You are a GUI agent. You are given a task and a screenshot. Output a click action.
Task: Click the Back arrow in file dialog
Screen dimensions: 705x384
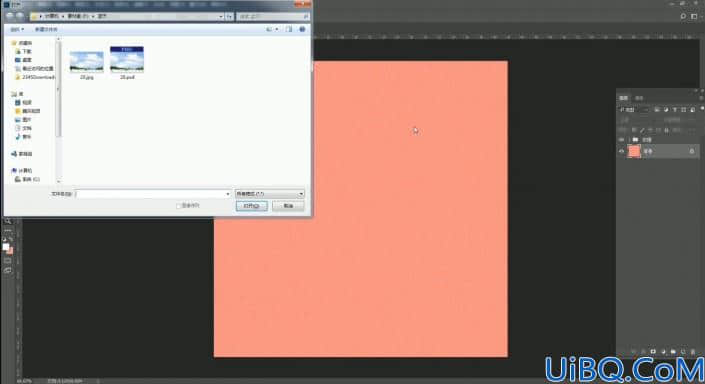pos(10,16)
